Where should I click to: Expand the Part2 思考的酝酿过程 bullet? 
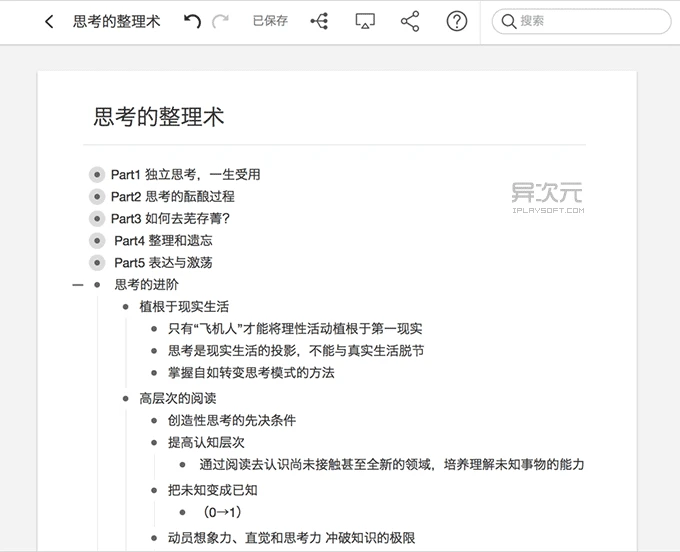pyautogui.click(x=97, y=196)
